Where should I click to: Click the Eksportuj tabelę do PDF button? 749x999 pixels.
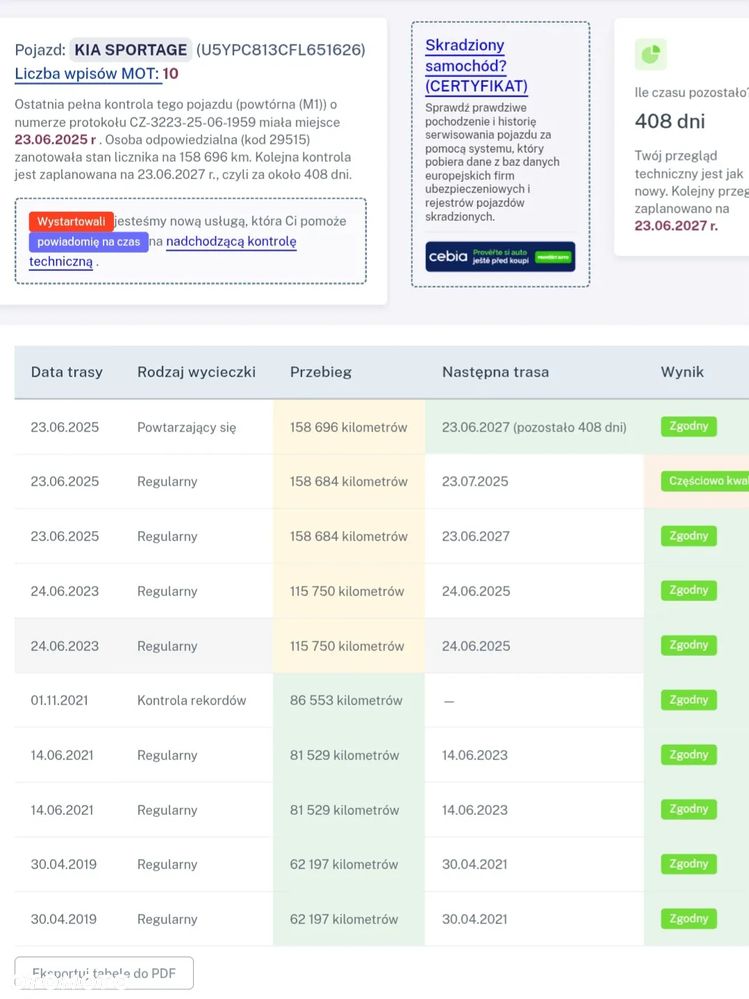tap(104, 973)
